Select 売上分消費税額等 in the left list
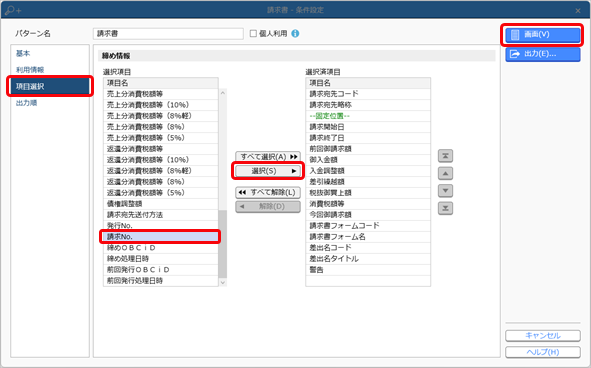This screenshot has height=368, width=591. click(x=161, y=94)
